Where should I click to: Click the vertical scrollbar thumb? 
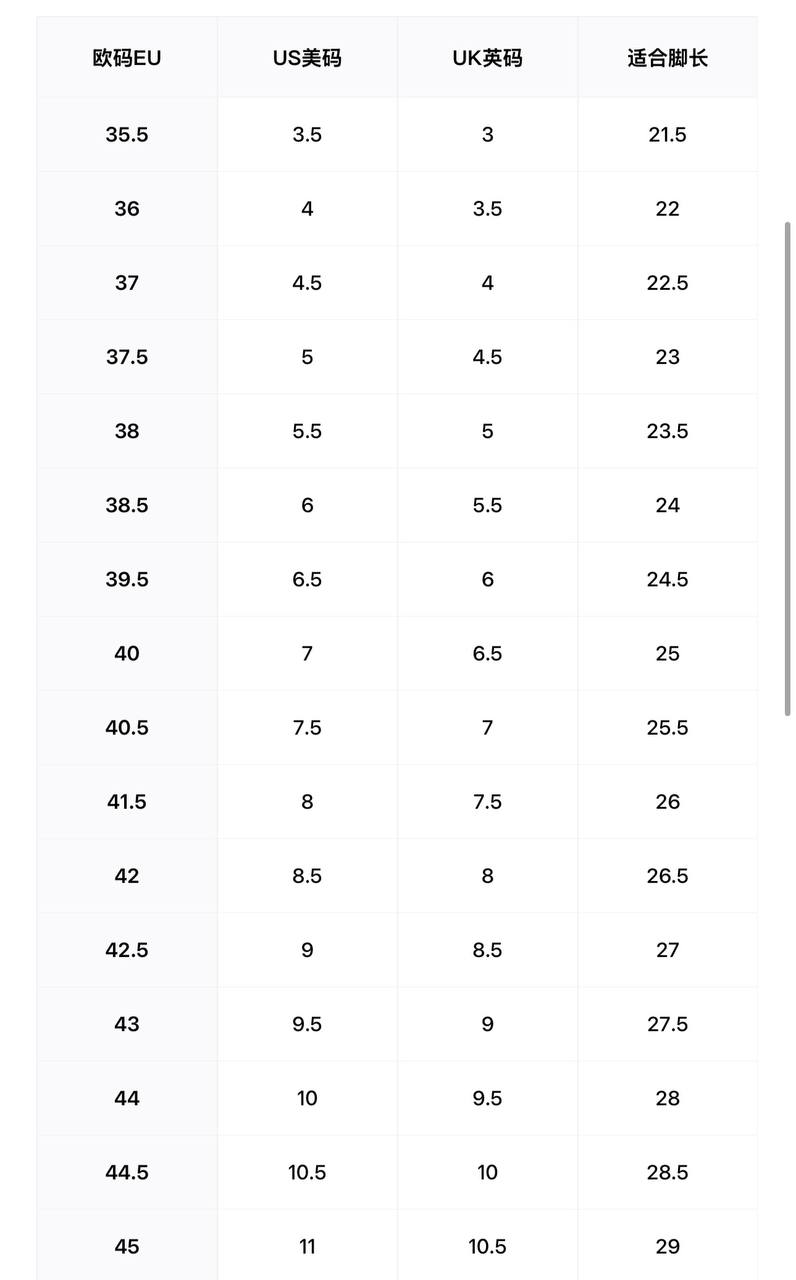point(788,468)
